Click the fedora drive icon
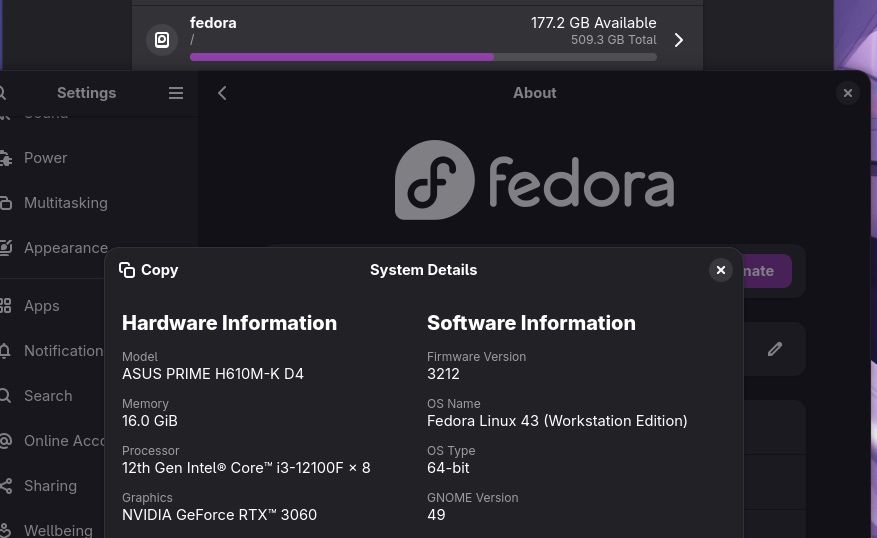The width and height of the screenshot is (877, 538). click(x=162, y=40)
